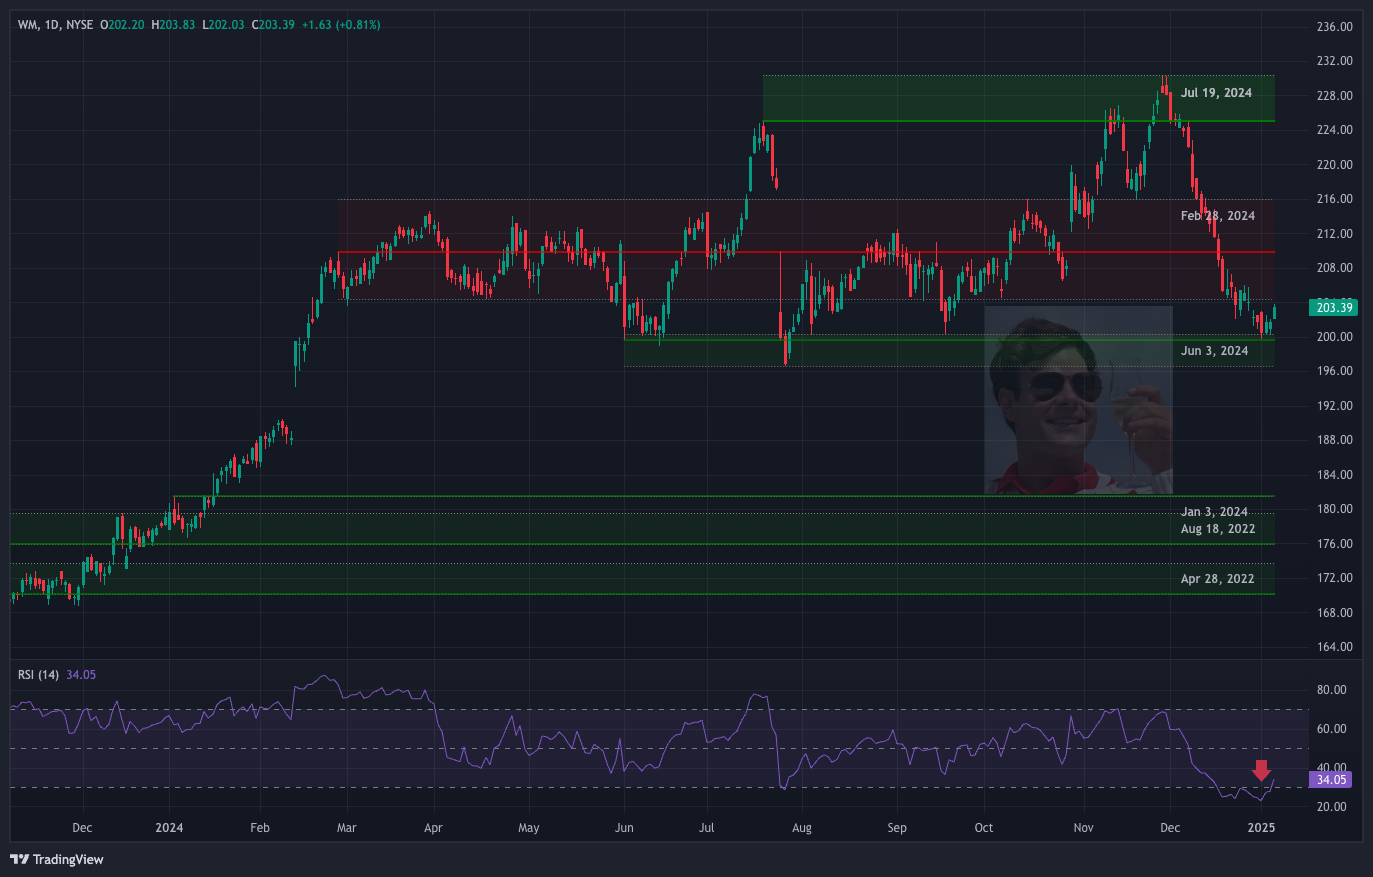
Task: Click the Aug 18, 2022 zone label
Action: pyautogui.click(x=1217, y=529)
